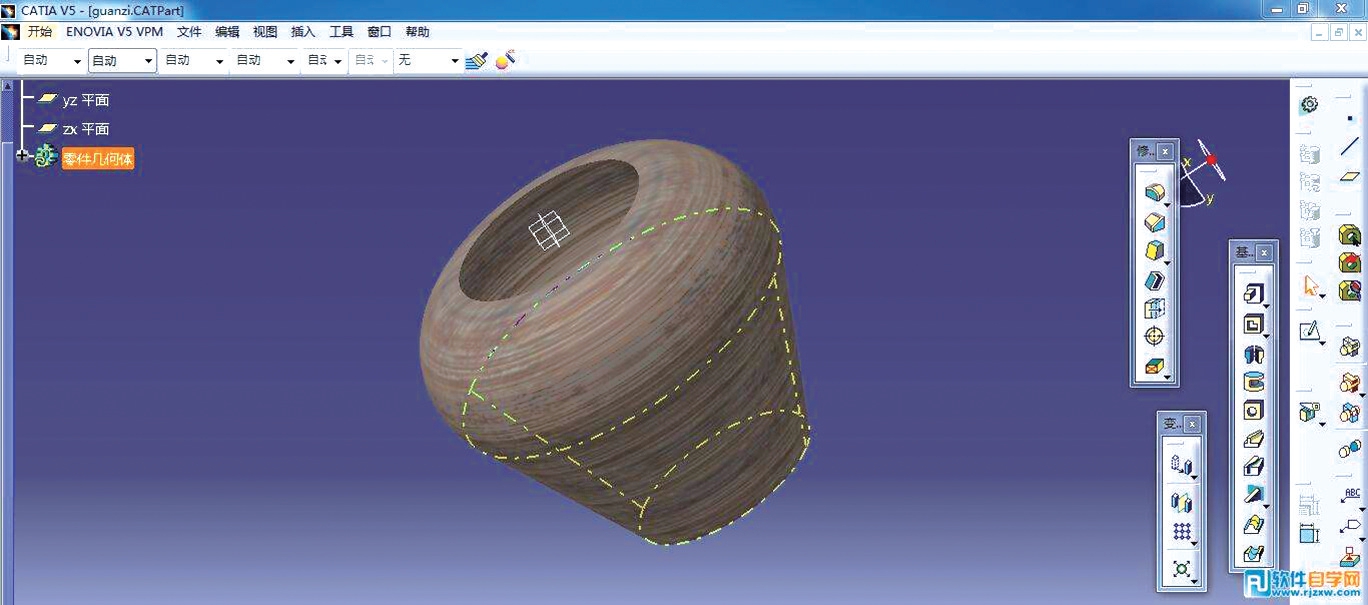Image resolution: width=1368 pixels, height=605 pixels.
Task: Select the Hole tool
Action: [x=1253, y=410]
